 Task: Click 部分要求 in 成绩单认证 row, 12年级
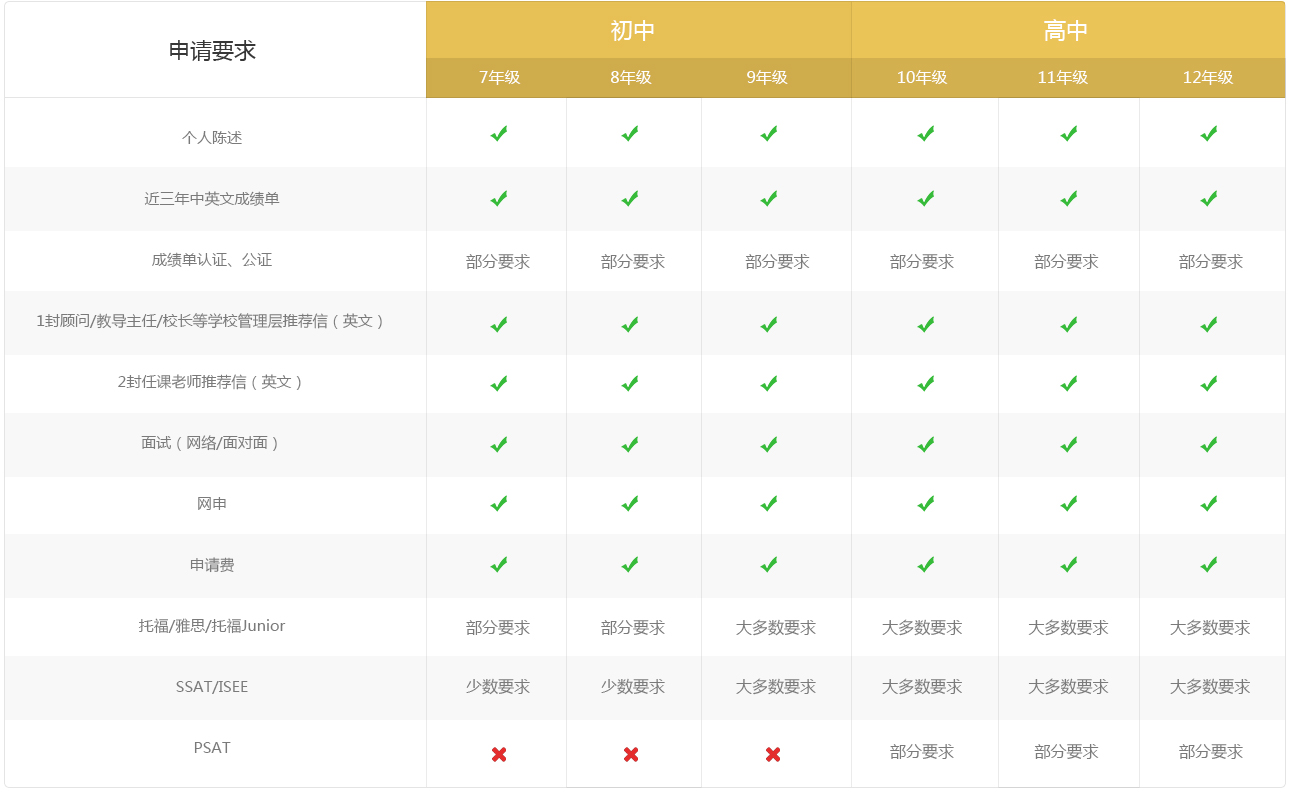1211,262
